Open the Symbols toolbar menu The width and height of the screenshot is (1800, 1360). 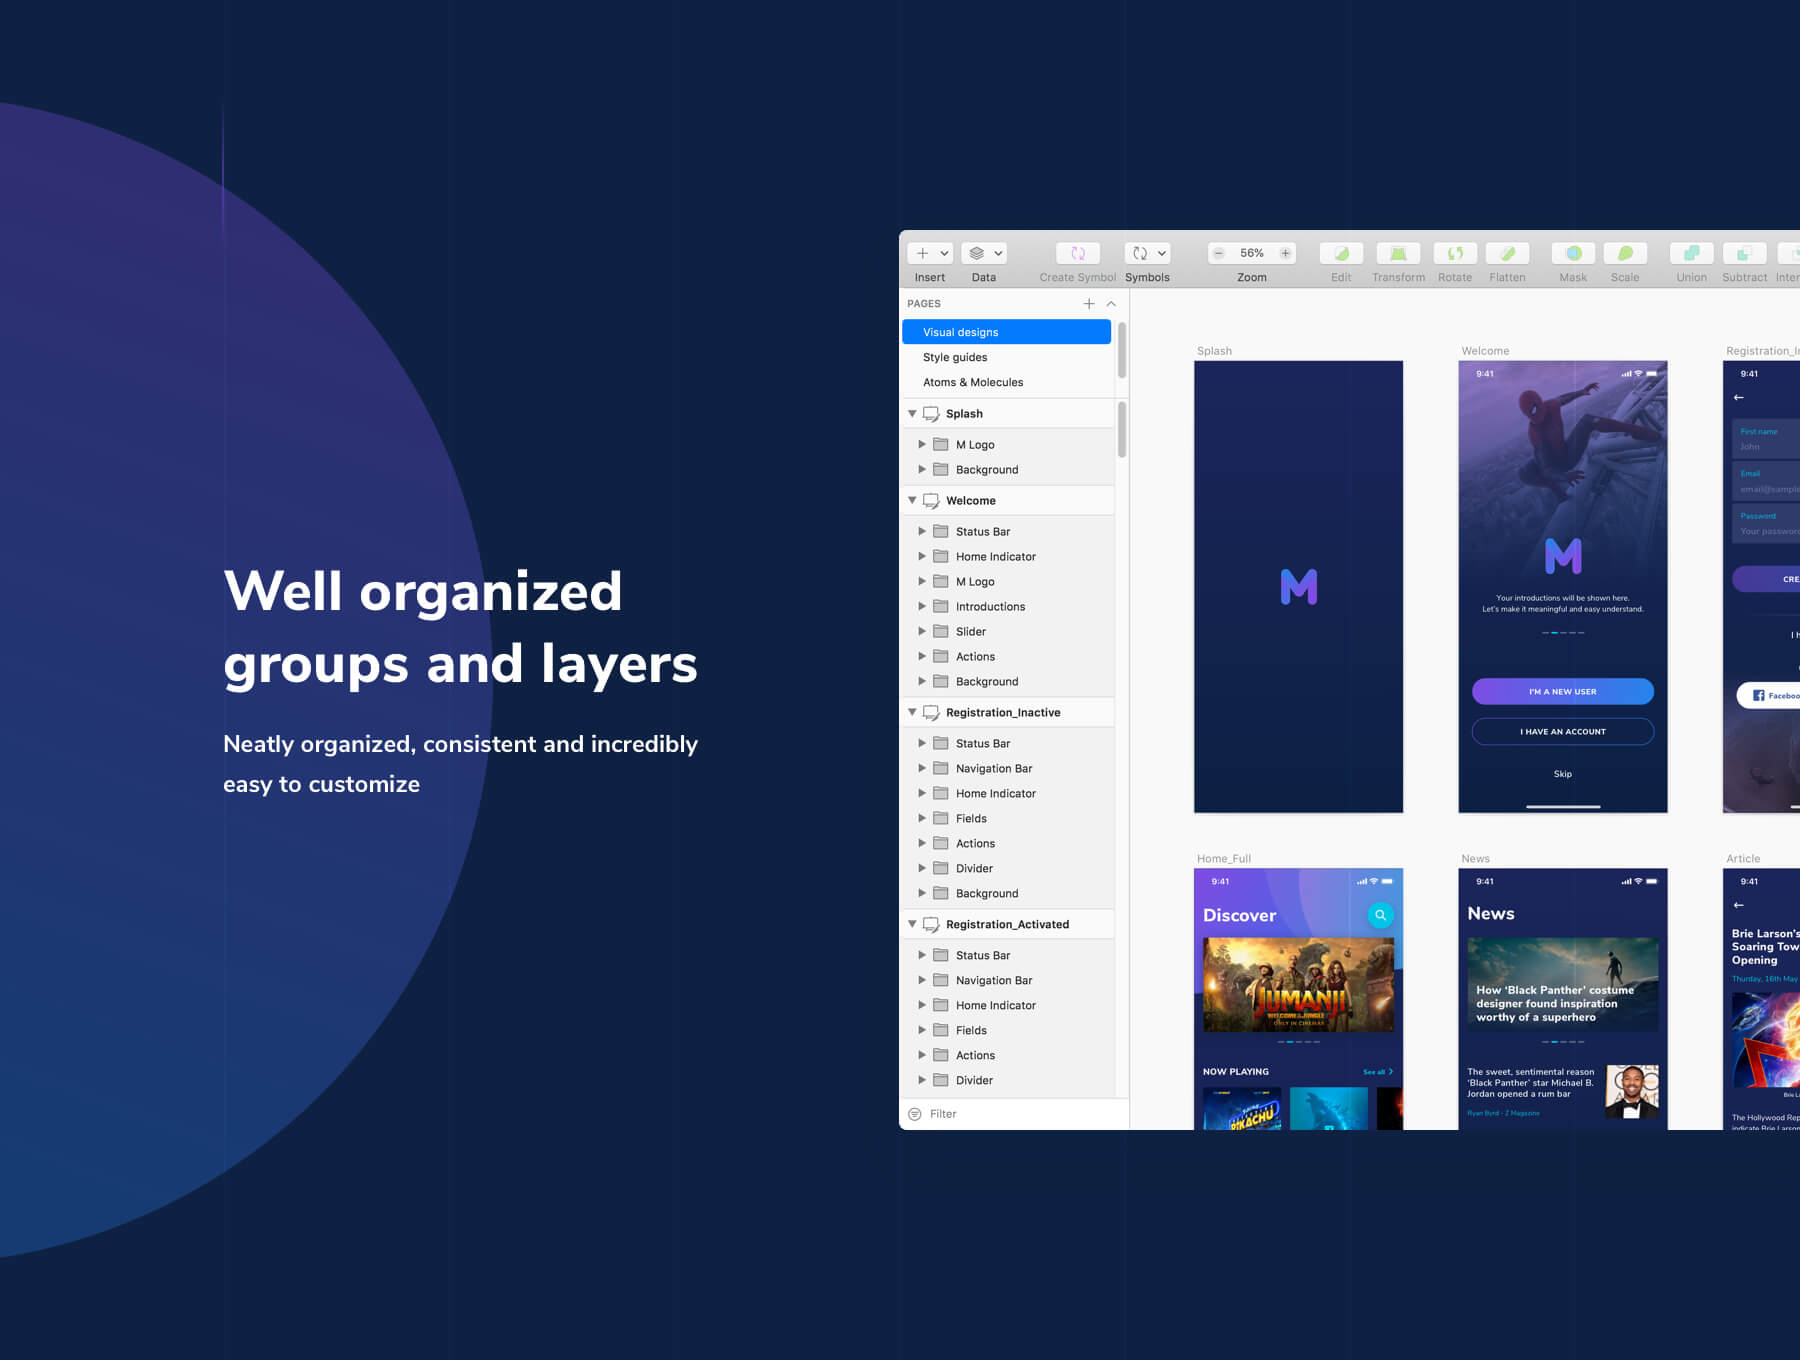pos(1147,254)
